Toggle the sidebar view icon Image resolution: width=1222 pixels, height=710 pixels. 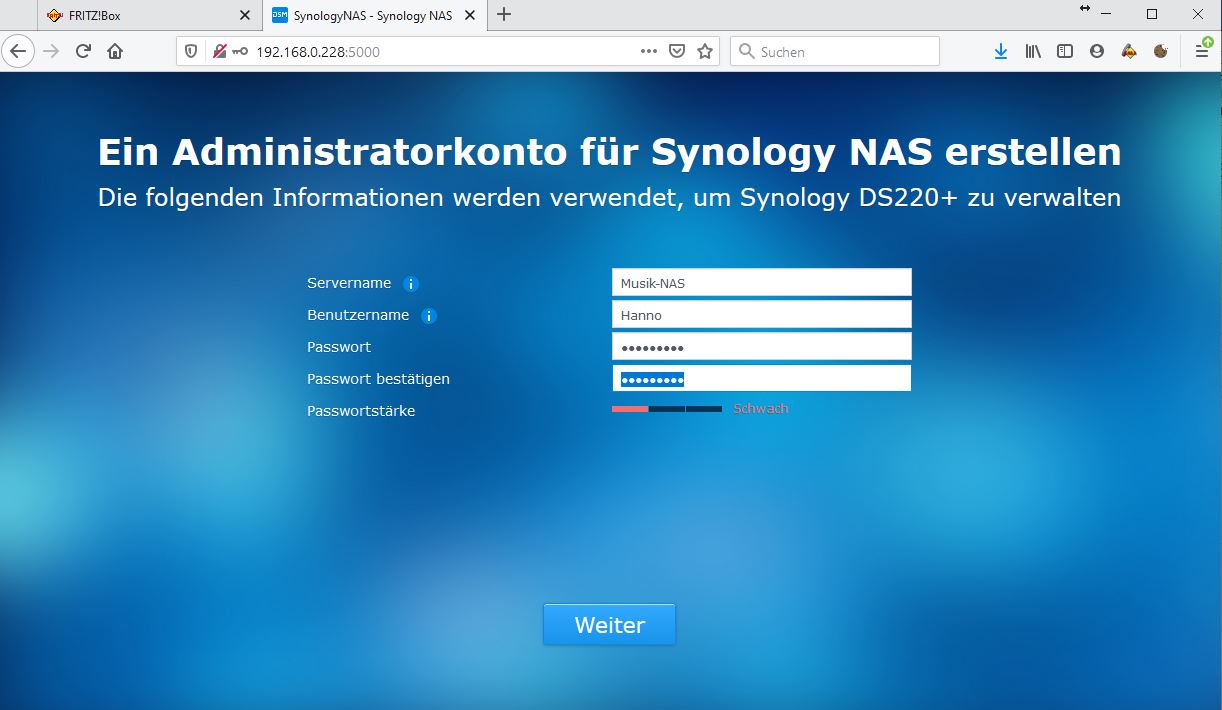[x=1065, y=51]
